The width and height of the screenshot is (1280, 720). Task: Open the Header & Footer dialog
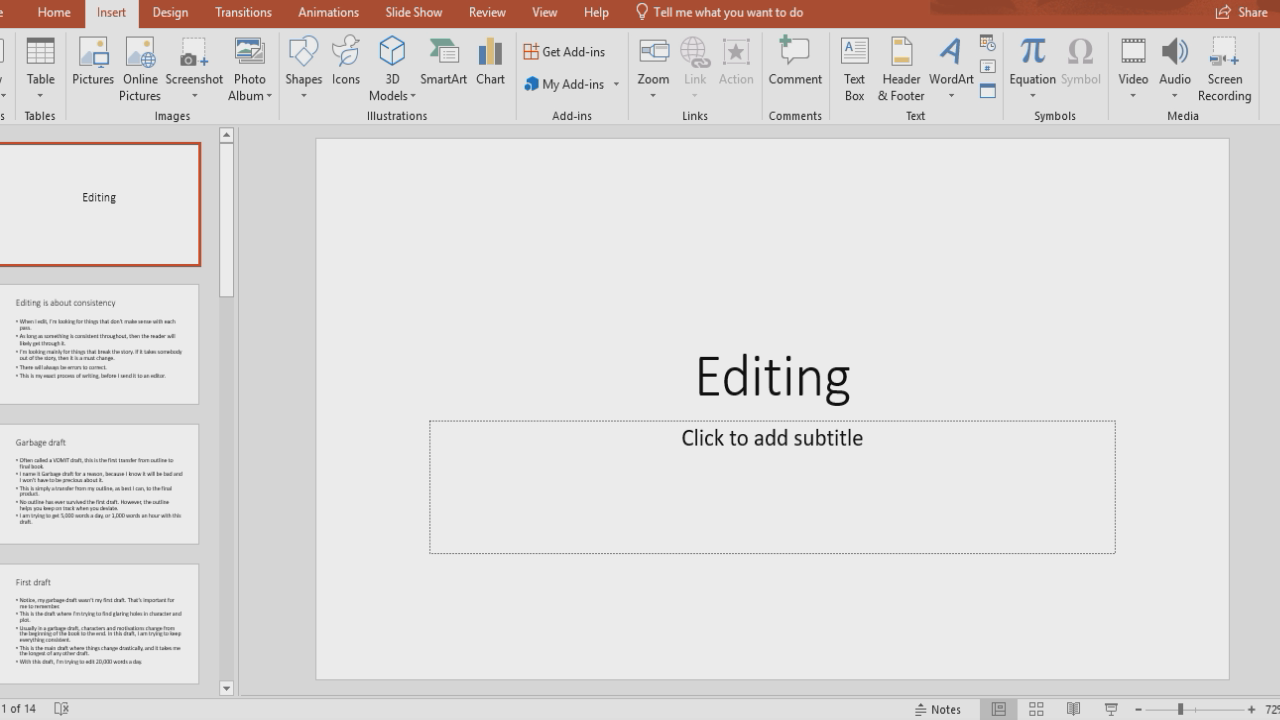[900, 67]
